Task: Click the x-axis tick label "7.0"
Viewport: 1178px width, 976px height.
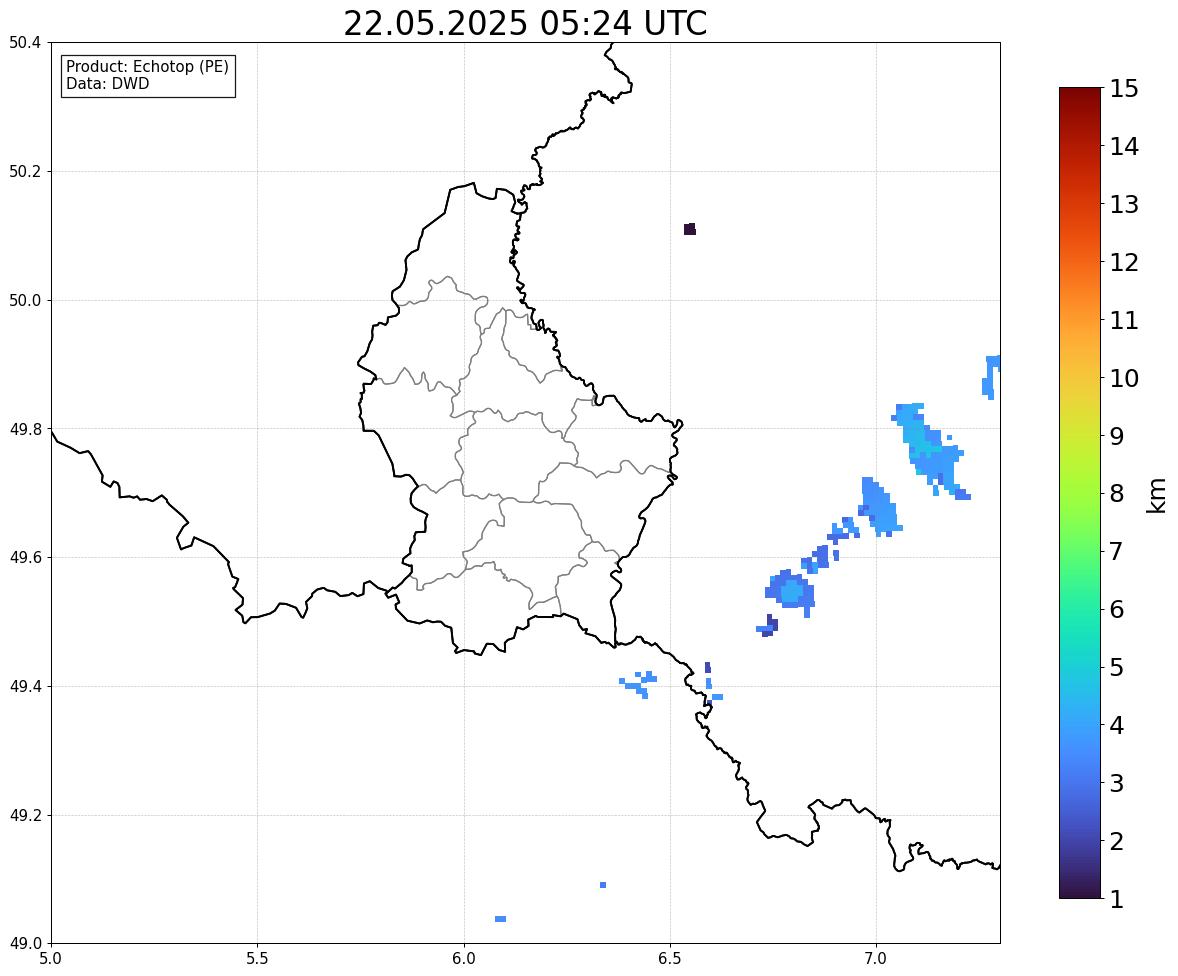Action: coord(877,959)
